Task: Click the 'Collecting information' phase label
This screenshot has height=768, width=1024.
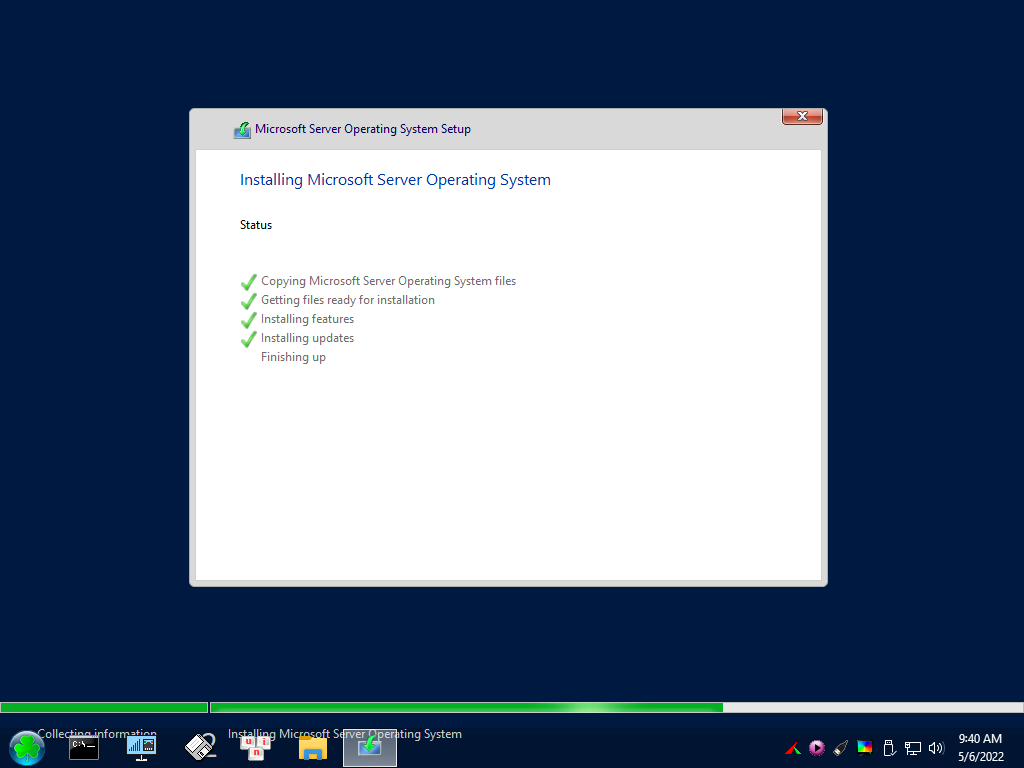Action: 97,733
